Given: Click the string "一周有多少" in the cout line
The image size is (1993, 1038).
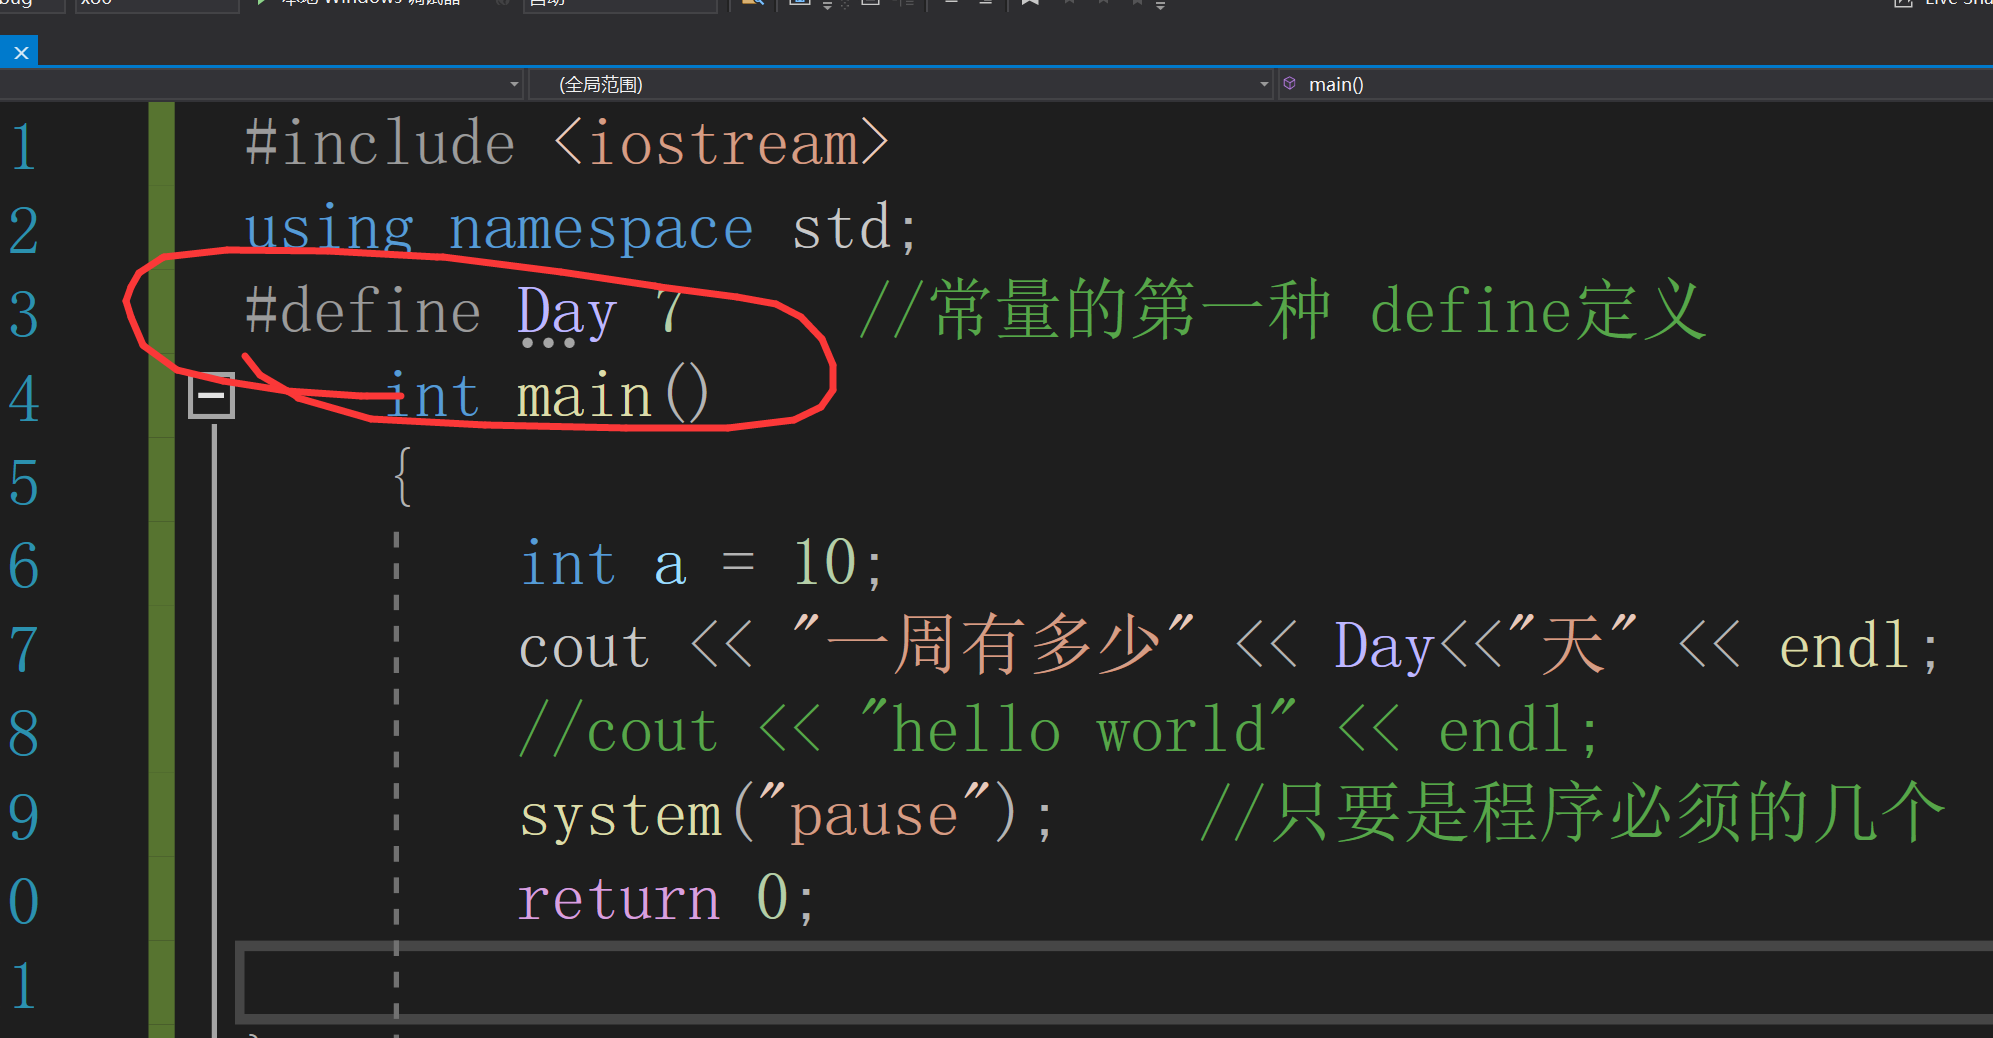Looking at the screenshot, I should click(993, 644).
